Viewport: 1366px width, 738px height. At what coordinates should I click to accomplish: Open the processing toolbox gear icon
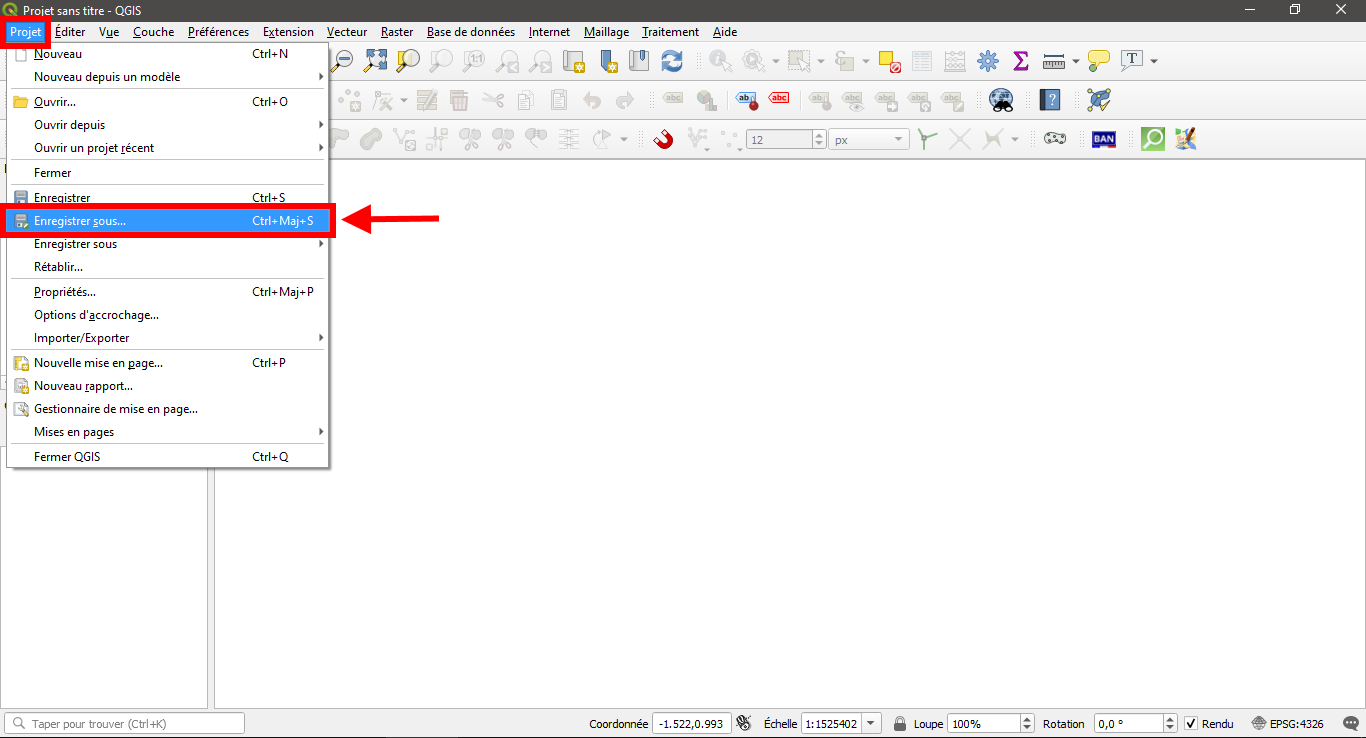pyautogui.click(x=988, y=61)
